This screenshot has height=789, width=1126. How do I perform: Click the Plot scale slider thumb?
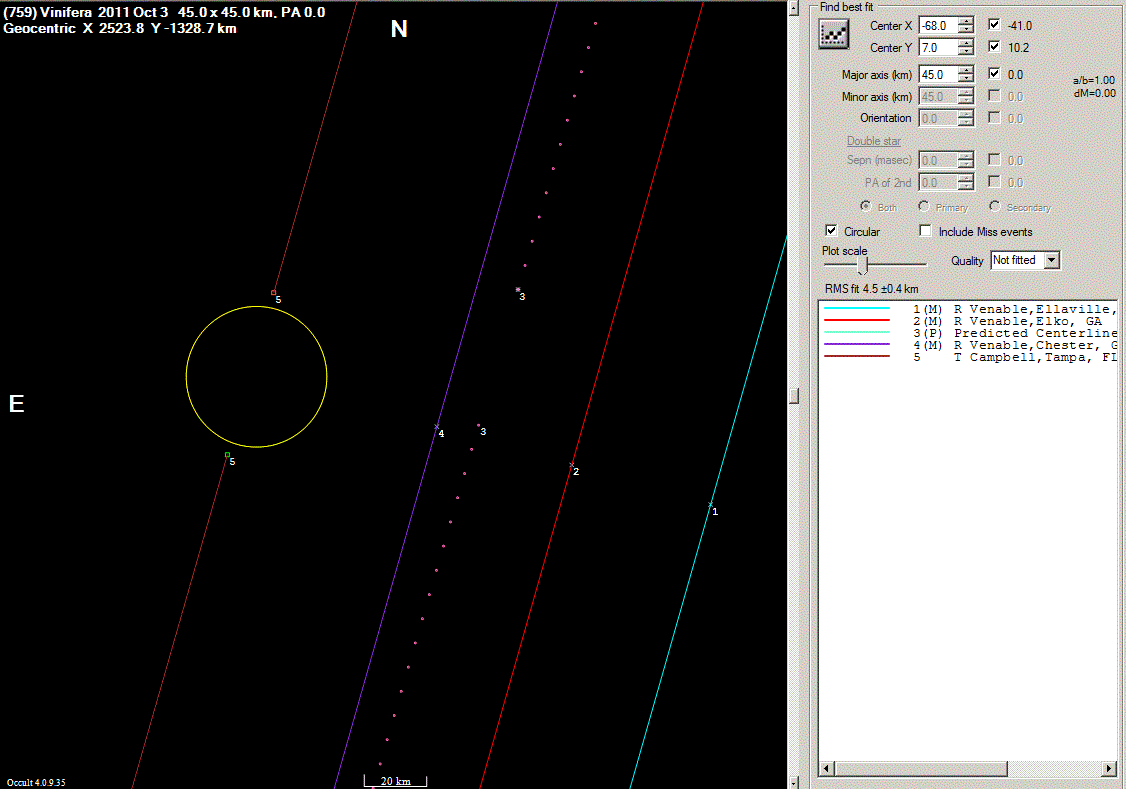(x=862, y=266)
